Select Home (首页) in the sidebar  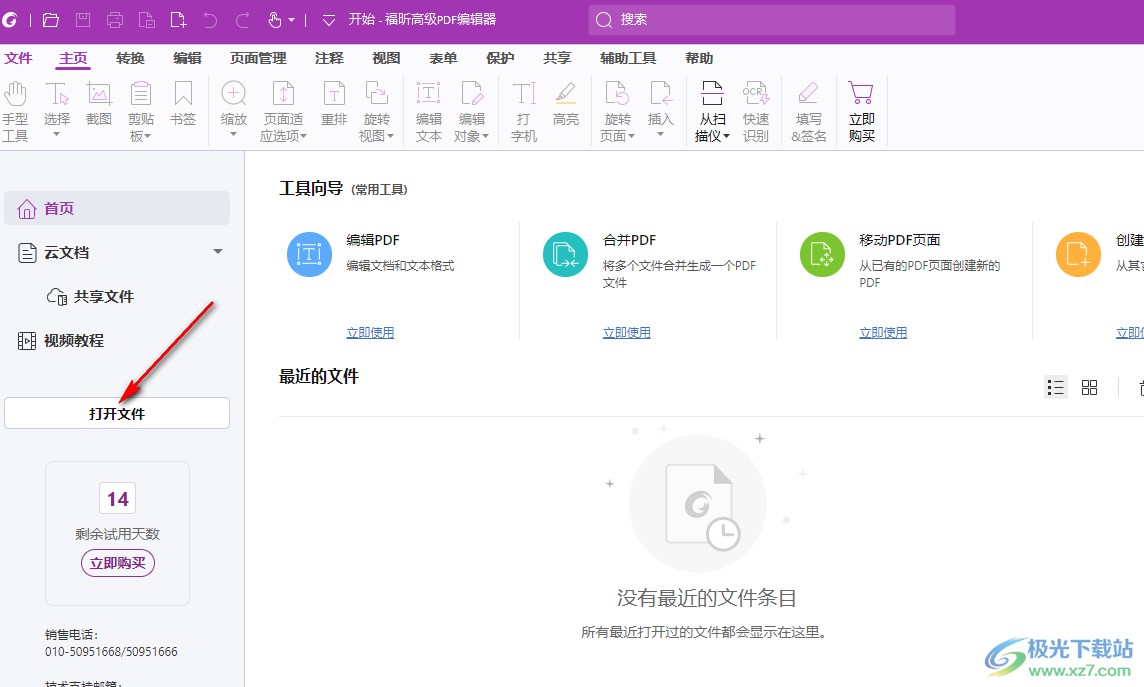pyautogui.click(x=117, y=209)
